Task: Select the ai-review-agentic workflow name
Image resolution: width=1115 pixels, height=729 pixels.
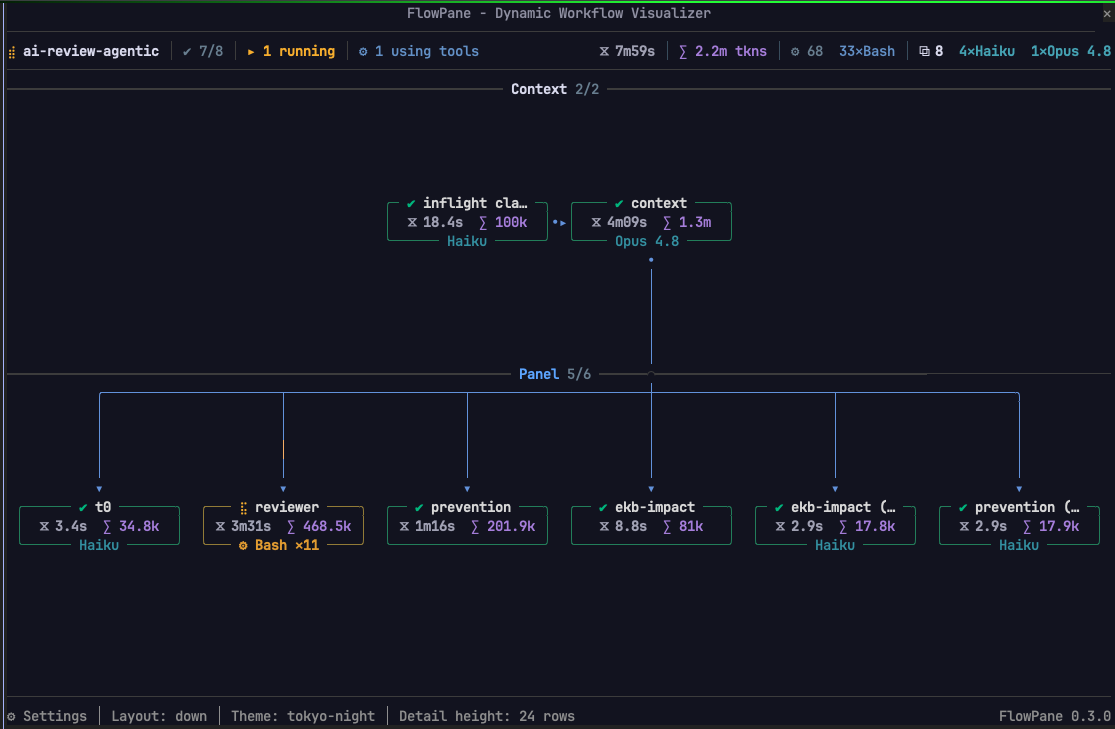Action: coord(91,51)
